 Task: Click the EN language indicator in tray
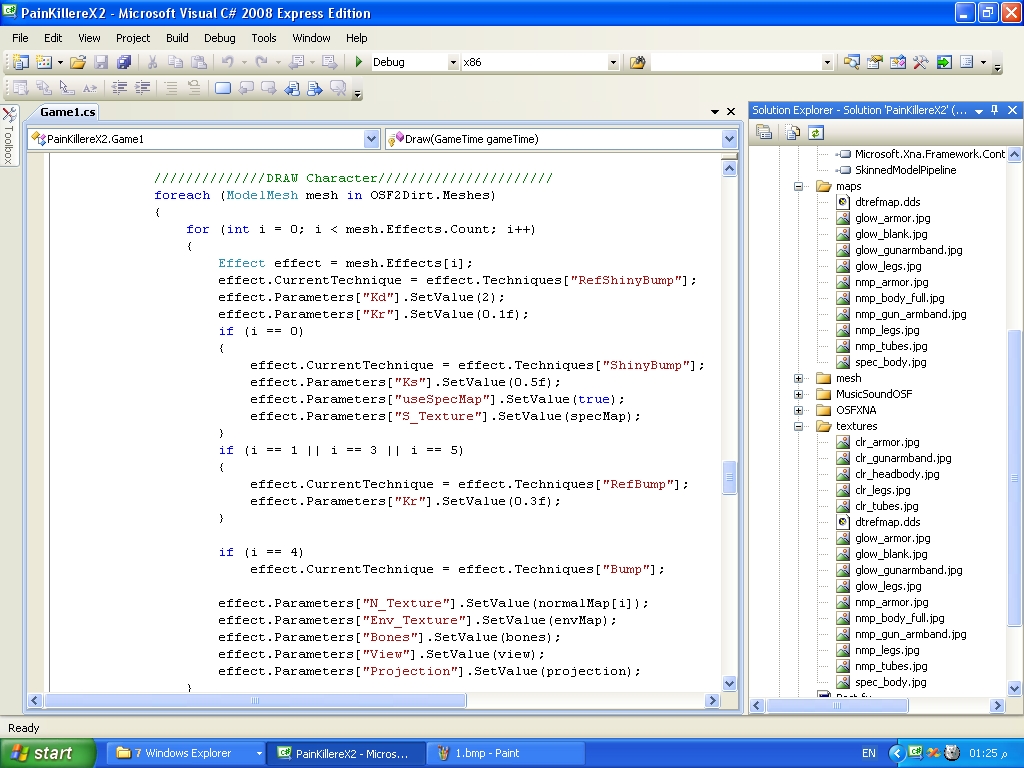pos(869,753)
